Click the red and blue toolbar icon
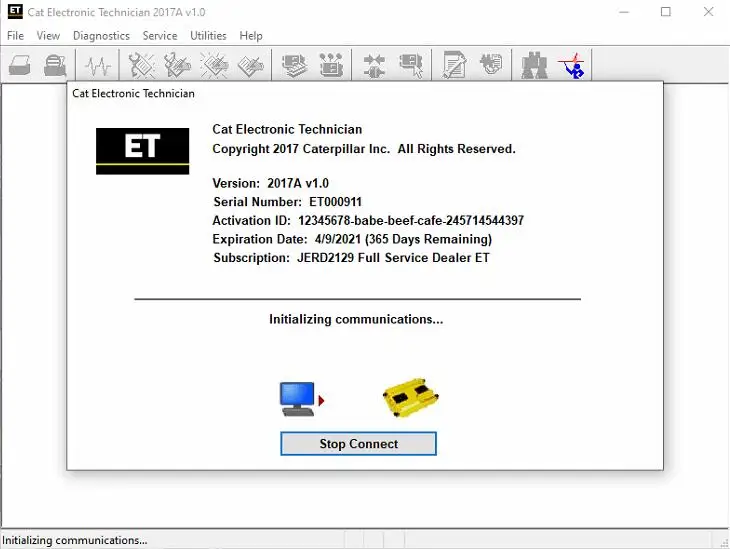 tap(571, 66)
